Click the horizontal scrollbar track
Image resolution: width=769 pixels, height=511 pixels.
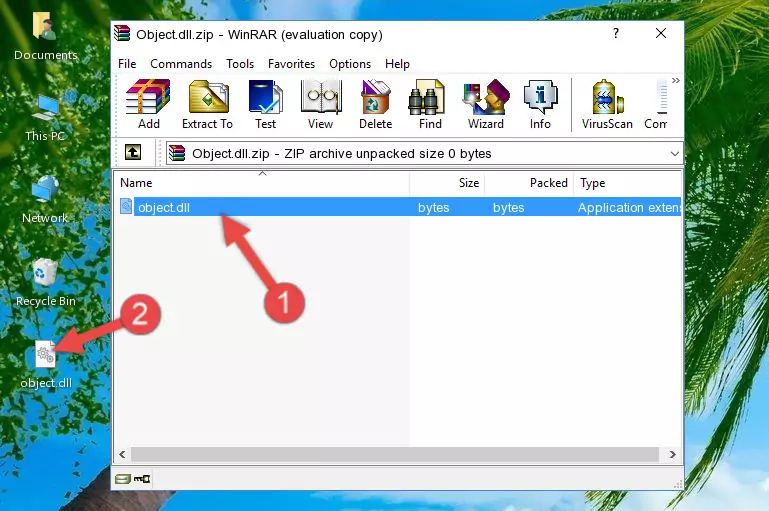pos(395,455)
